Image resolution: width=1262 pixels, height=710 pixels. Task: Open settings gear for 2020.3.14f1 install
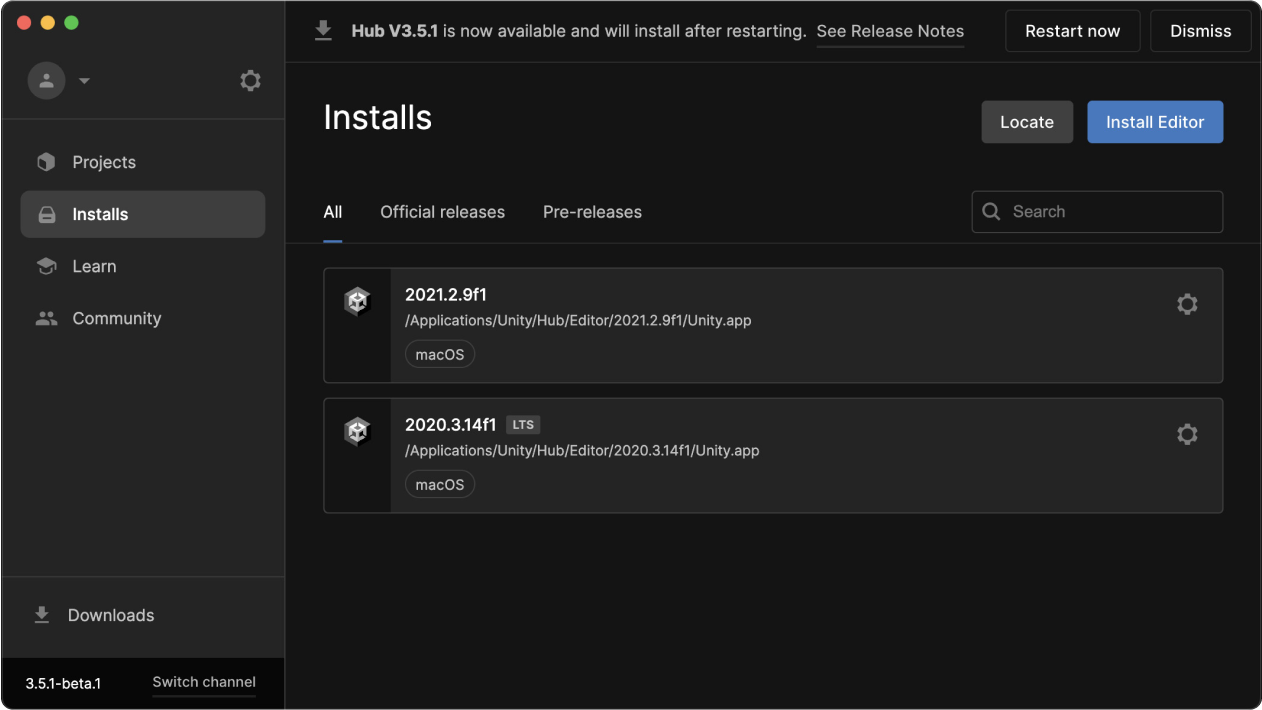[x=1187, y=434]
